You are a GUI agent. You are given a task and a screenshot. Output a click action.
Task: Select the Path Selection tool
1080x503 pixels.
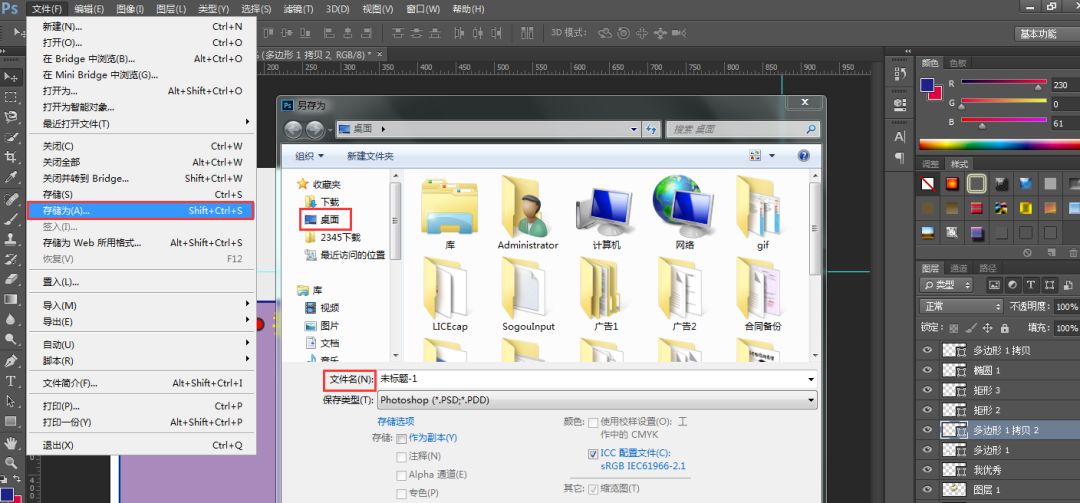coord(11,400)
